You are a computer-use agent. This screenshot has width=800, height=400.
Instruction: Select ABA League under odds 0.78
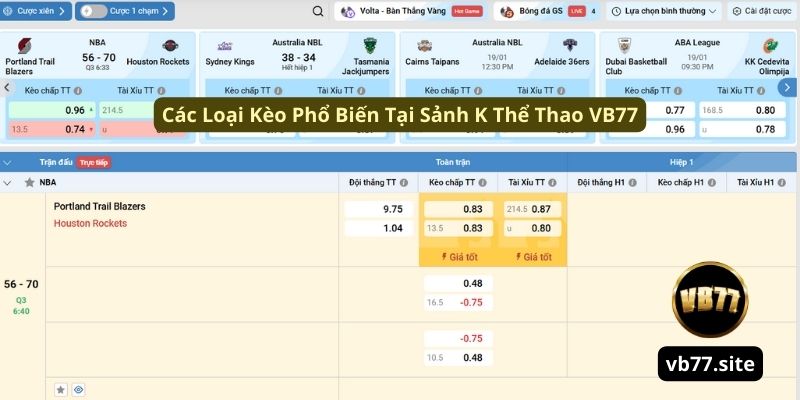[742, 129]
